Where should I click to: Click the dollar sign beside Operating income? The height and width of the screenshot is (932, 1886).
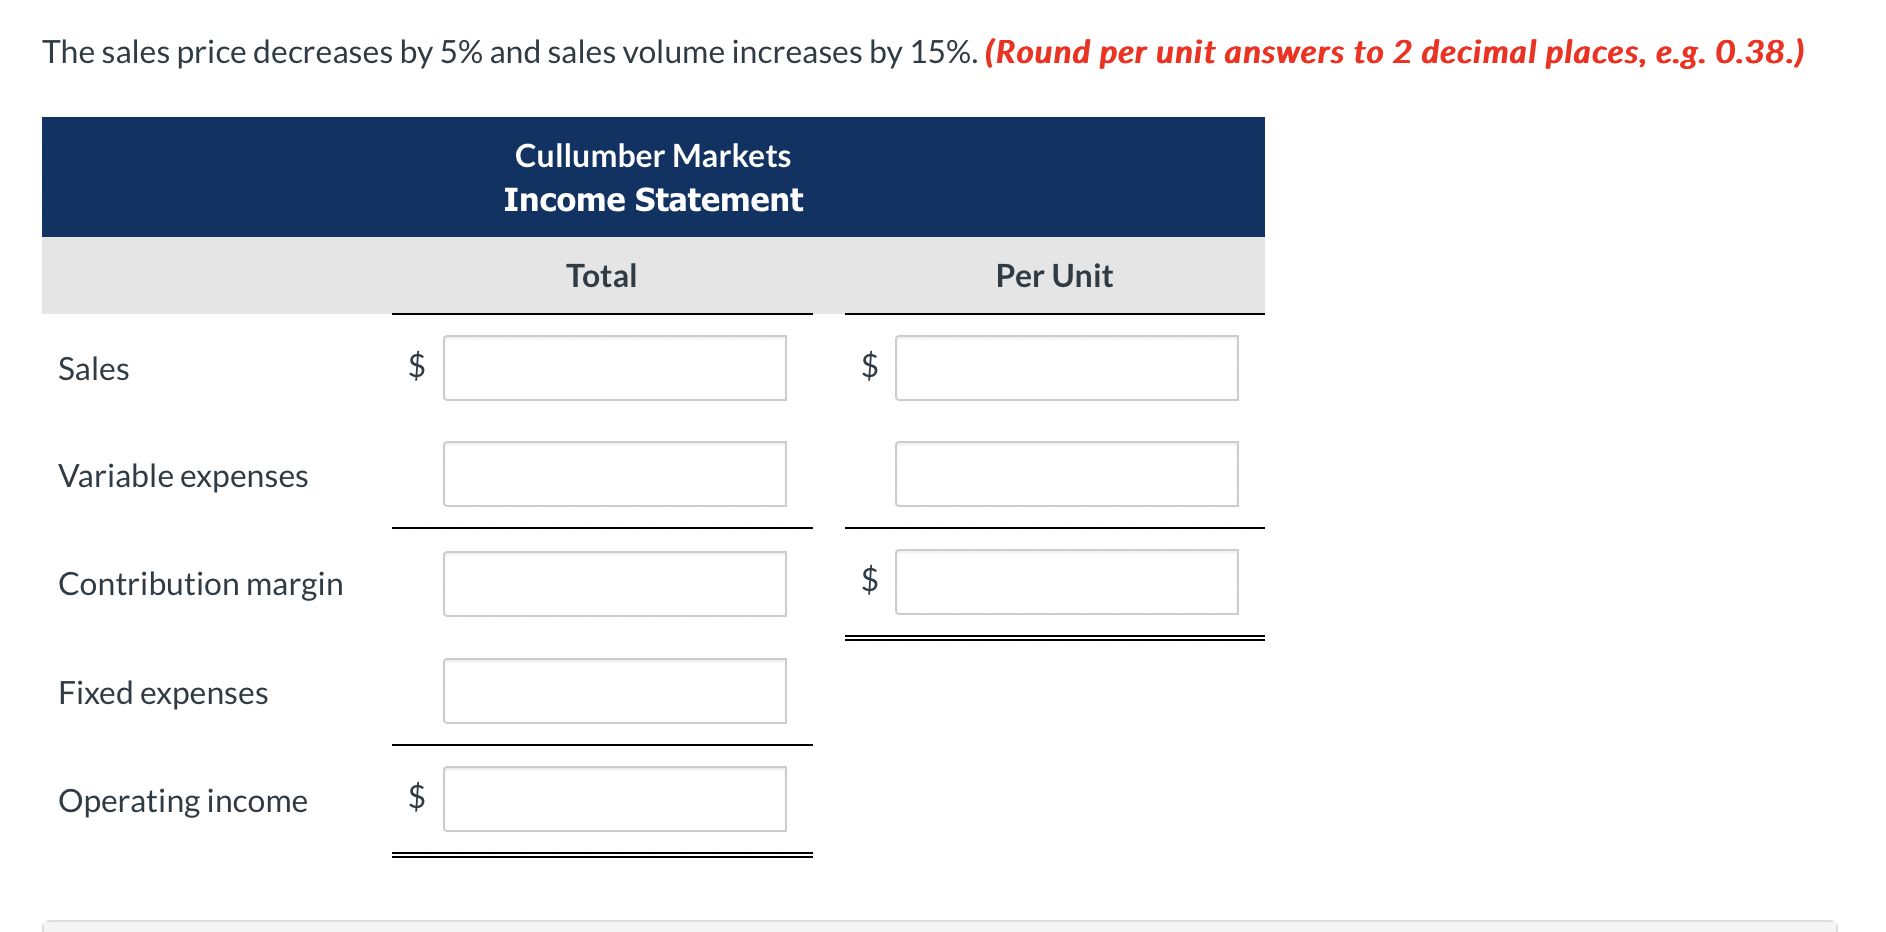pos(417,797)
